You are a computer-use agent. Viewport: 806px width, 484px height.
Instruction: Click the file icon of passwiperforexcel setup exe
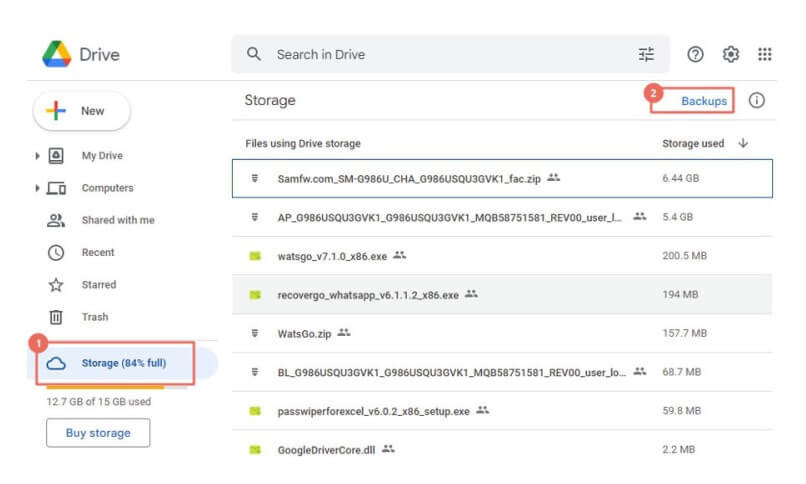click(x=255, y=411)
